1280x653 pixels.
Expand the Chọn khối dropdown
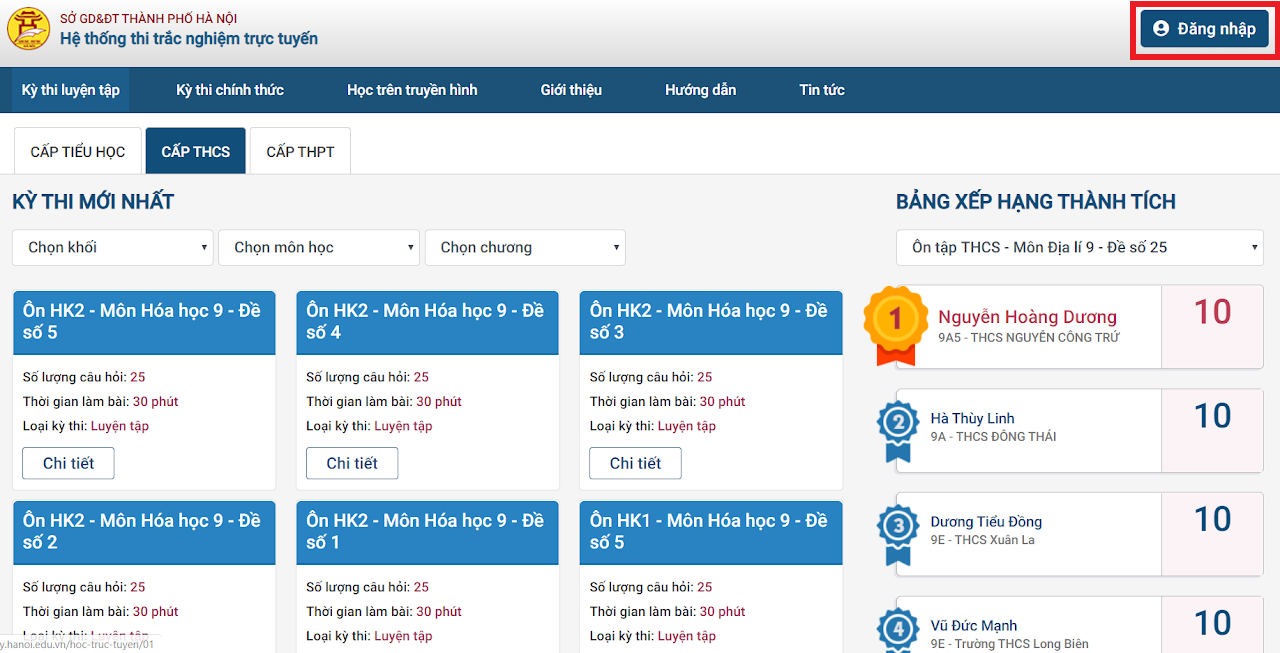click(x=113, y=247)
